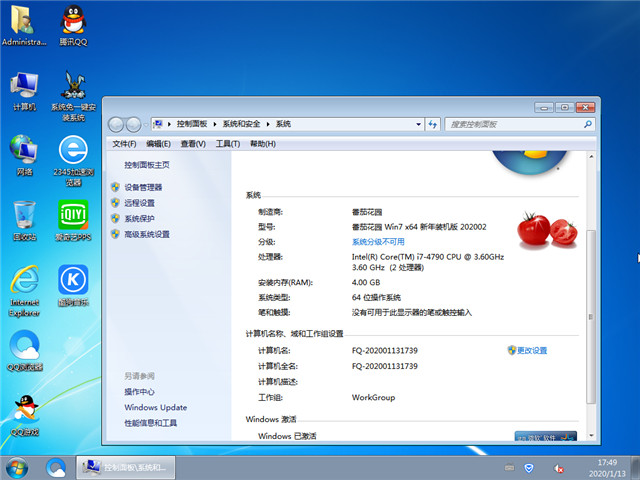Screen dimensions: 640x480
Task: Click the WorkGroup value
Action: point(373,398)
